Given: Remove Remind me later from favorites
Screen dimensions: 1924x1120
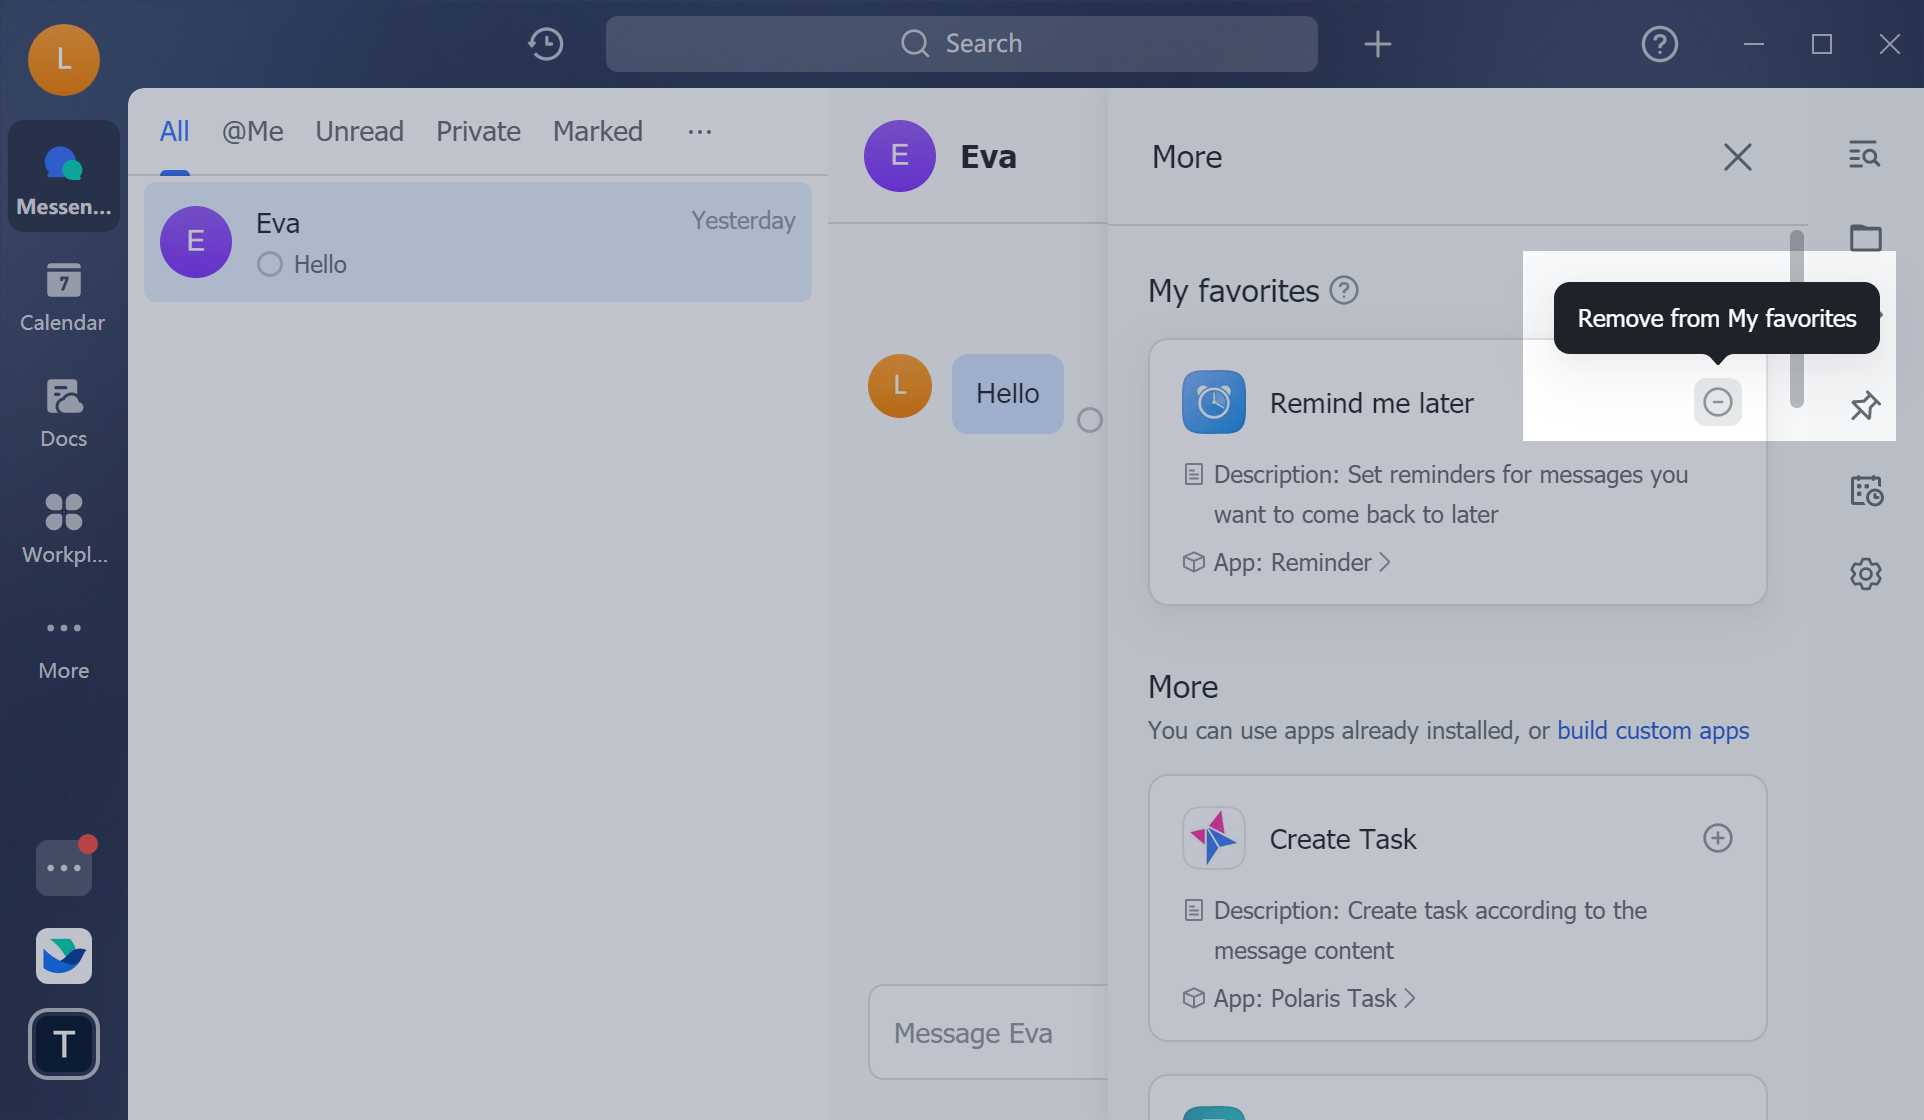Looking at the screenshot, I should pyautogui.click(x=1718, y=402).
